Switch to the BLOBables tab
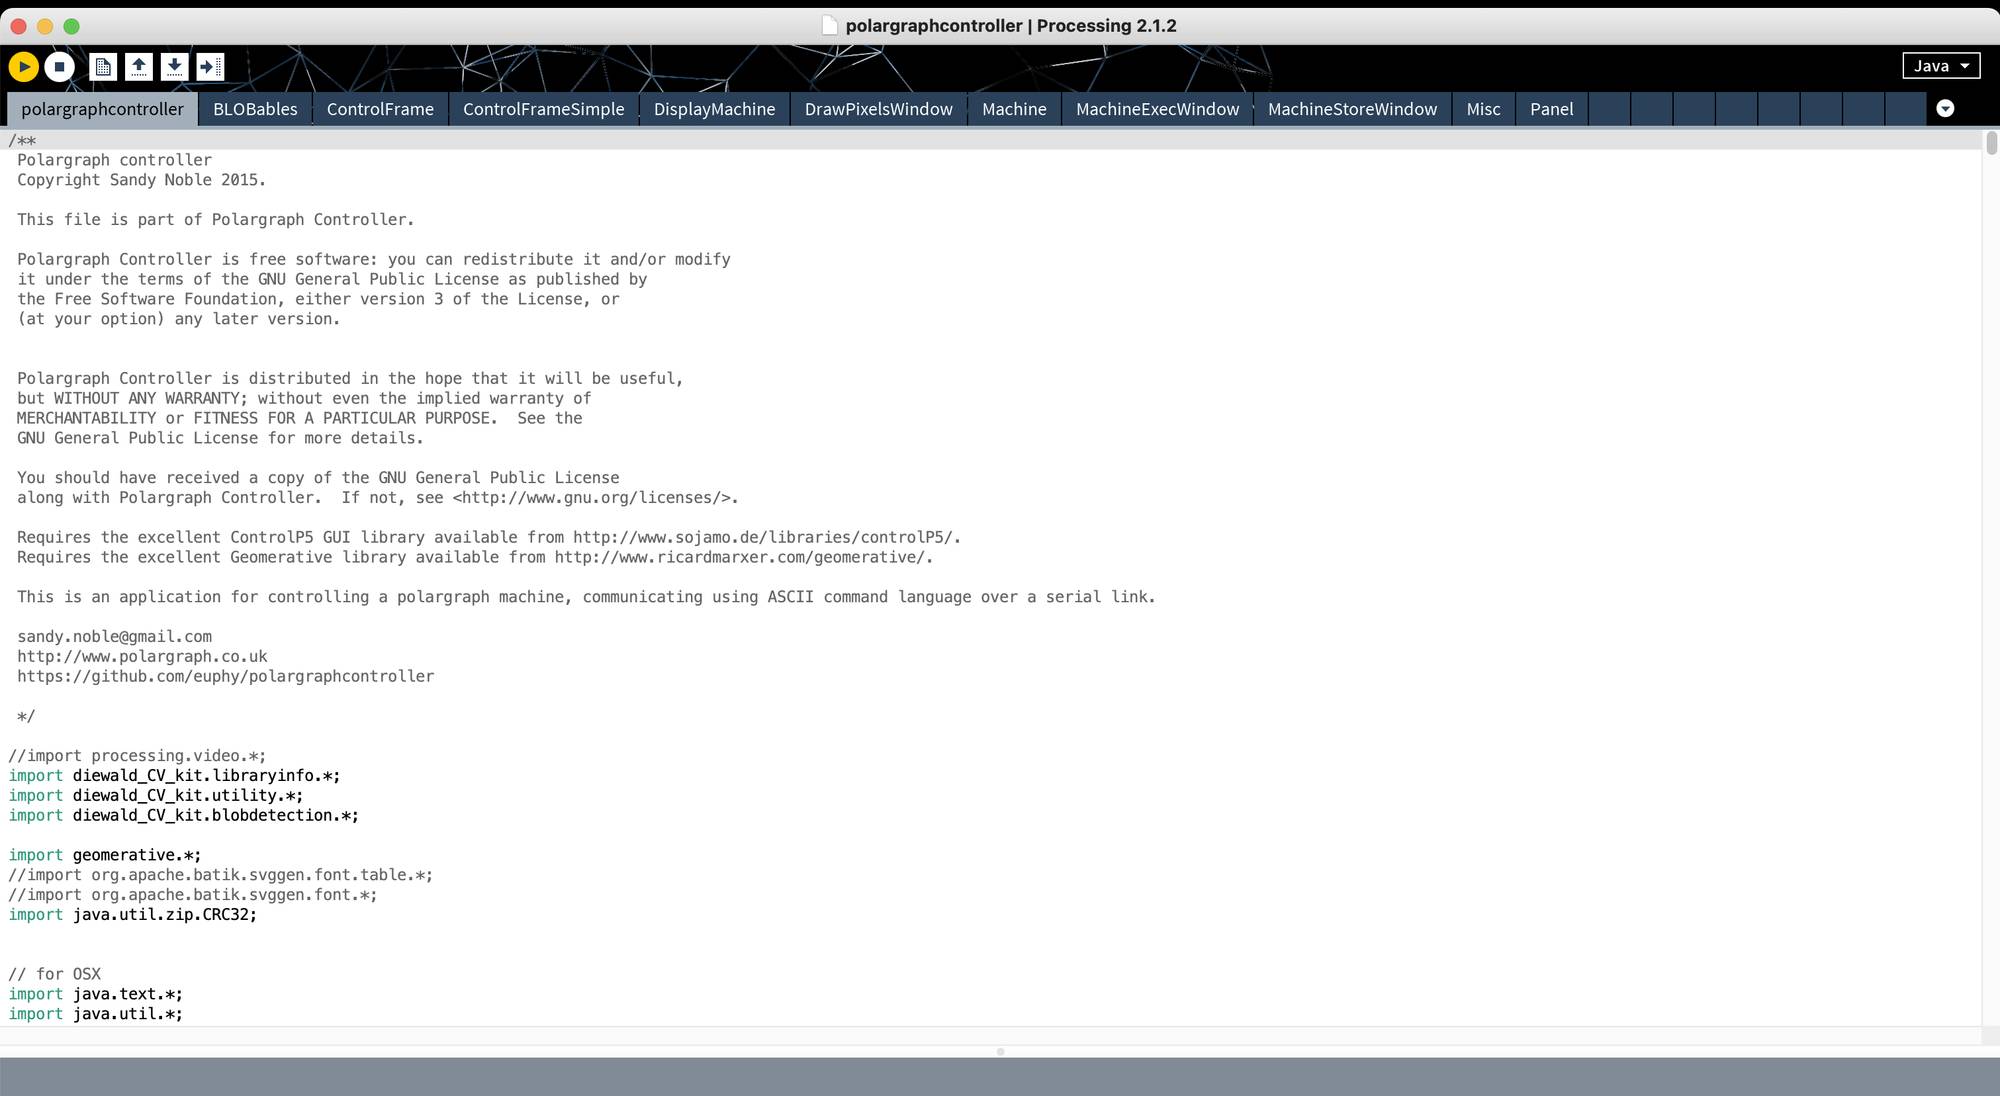 point(255,109)
